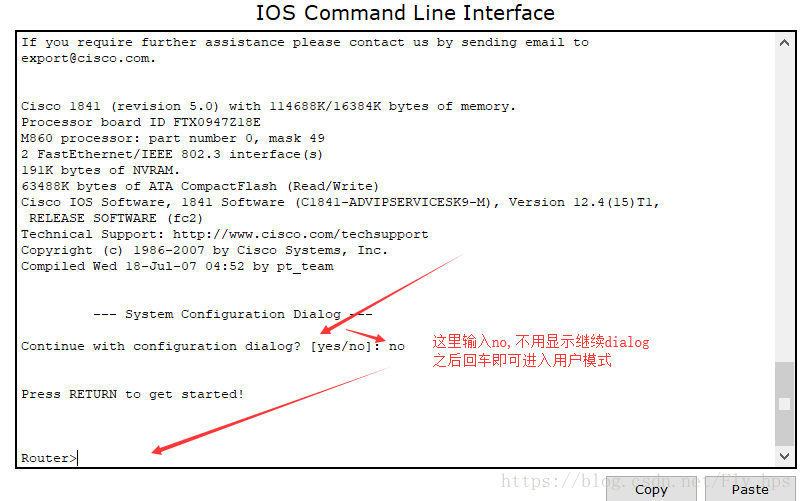The height and width of the screenshot is (501, 802).
Task: Click at the Router> prompt
Action: [49, 458]
